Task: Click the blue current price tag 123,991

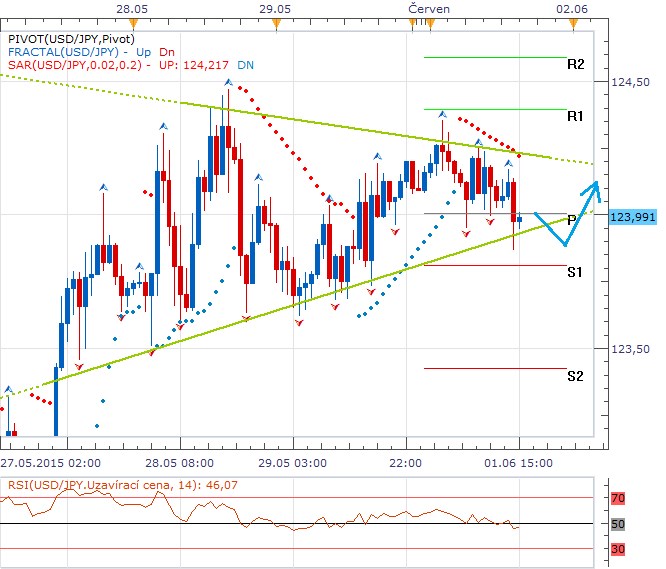Action: click(x=632, y=217)
